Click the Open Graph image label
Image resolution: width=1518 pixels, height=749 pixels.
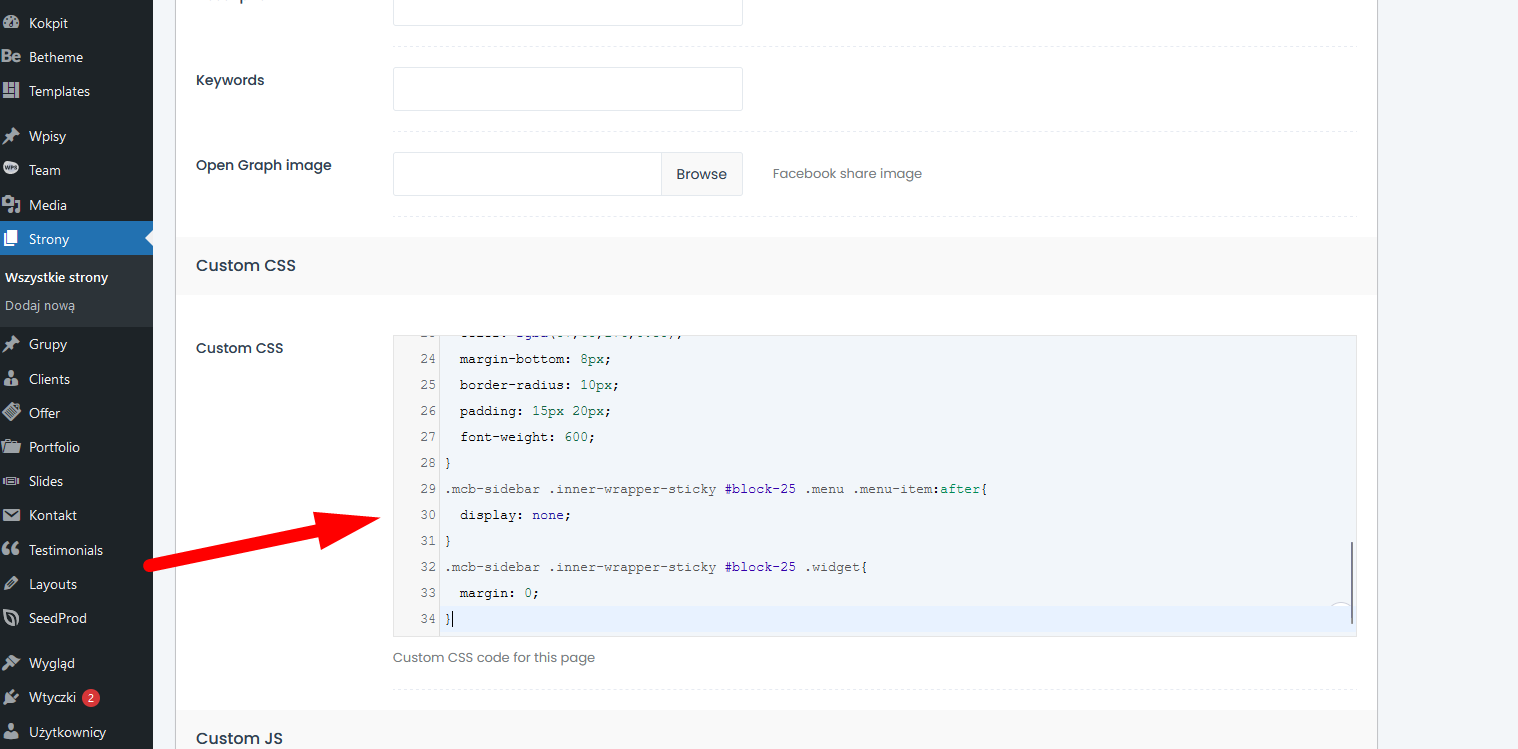[264, 165]
